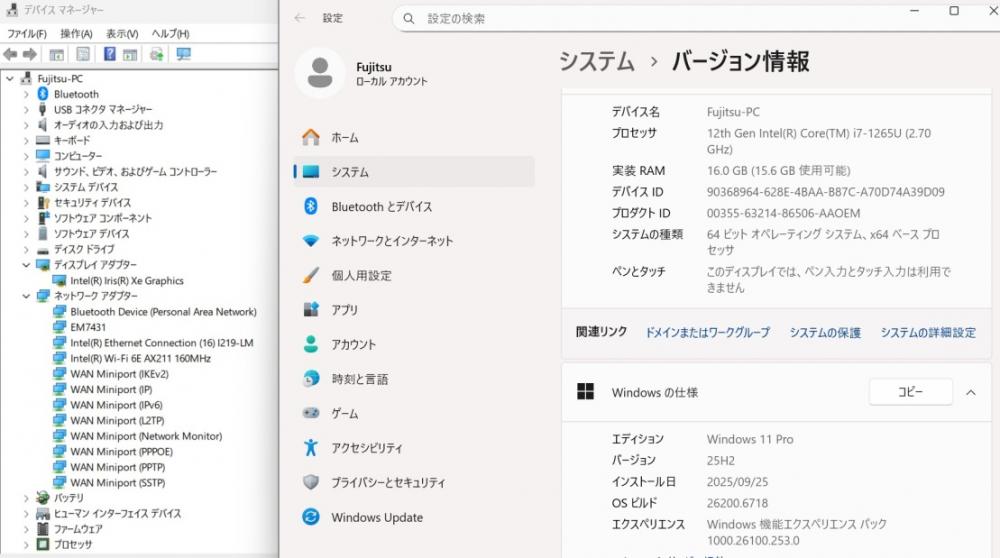Collapse the ディスプレイ アダプター tree node
Screen dimensions: 1000x558
click(26, 265)
